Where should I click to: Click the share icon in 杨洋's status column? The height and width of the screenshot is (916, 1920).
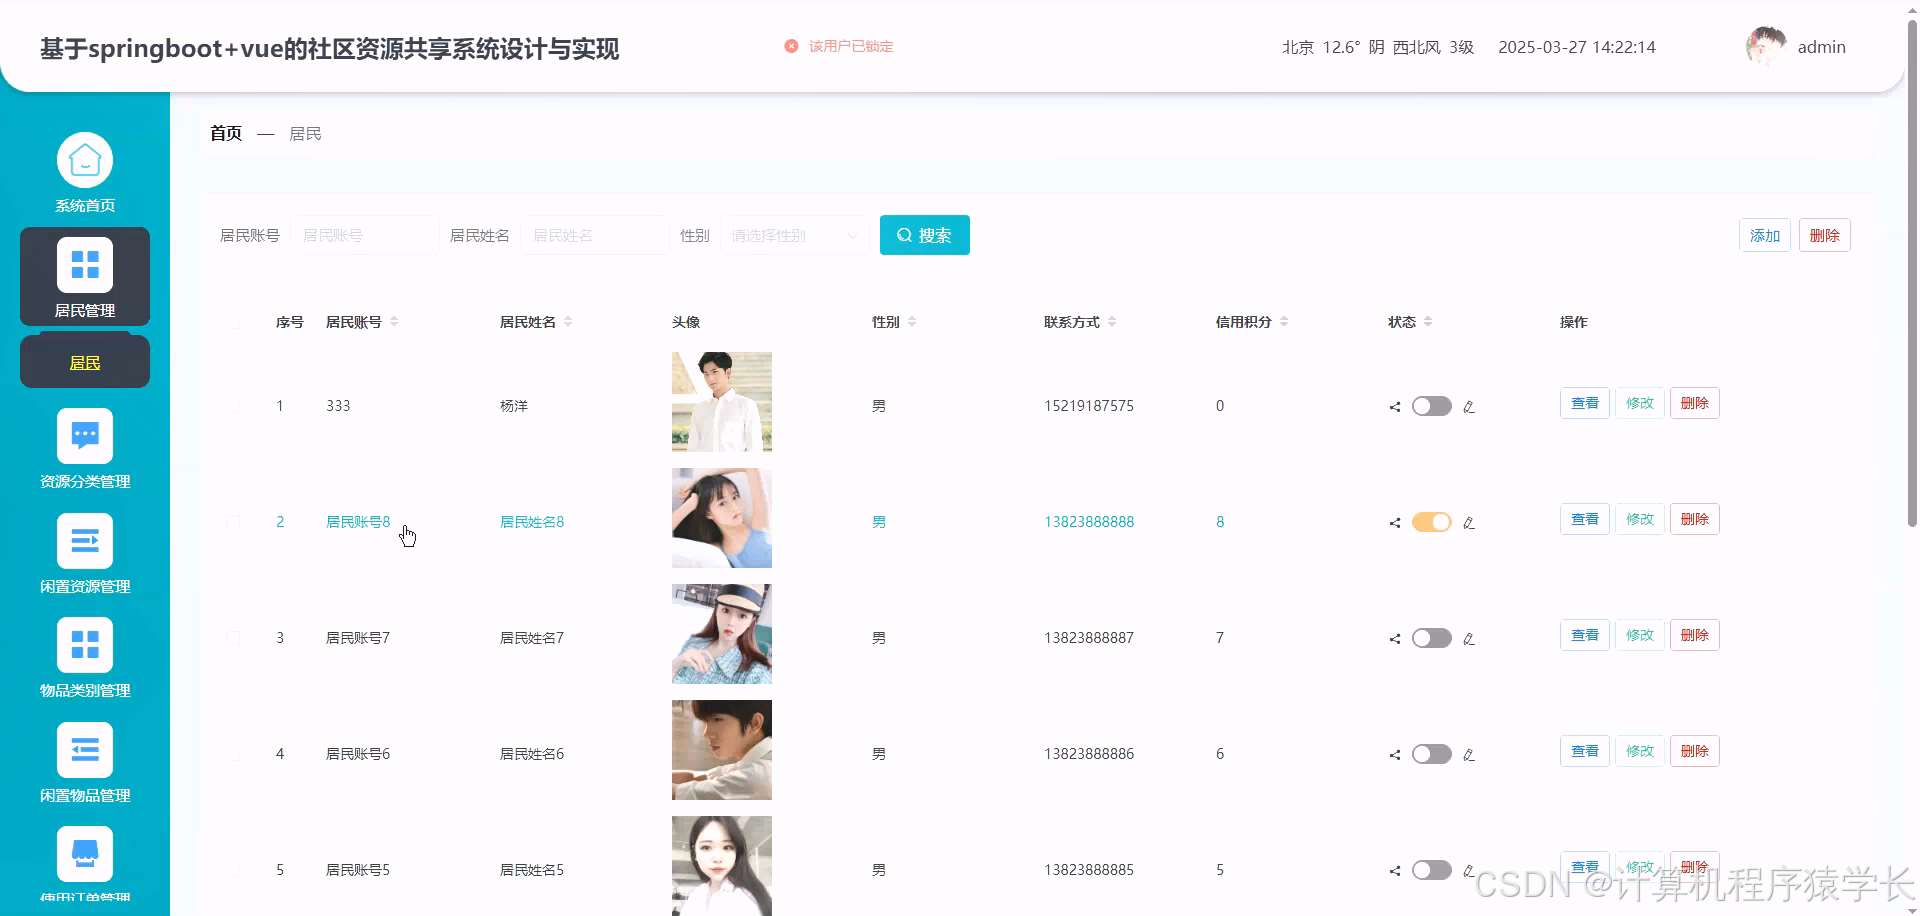coord(1394,406)
